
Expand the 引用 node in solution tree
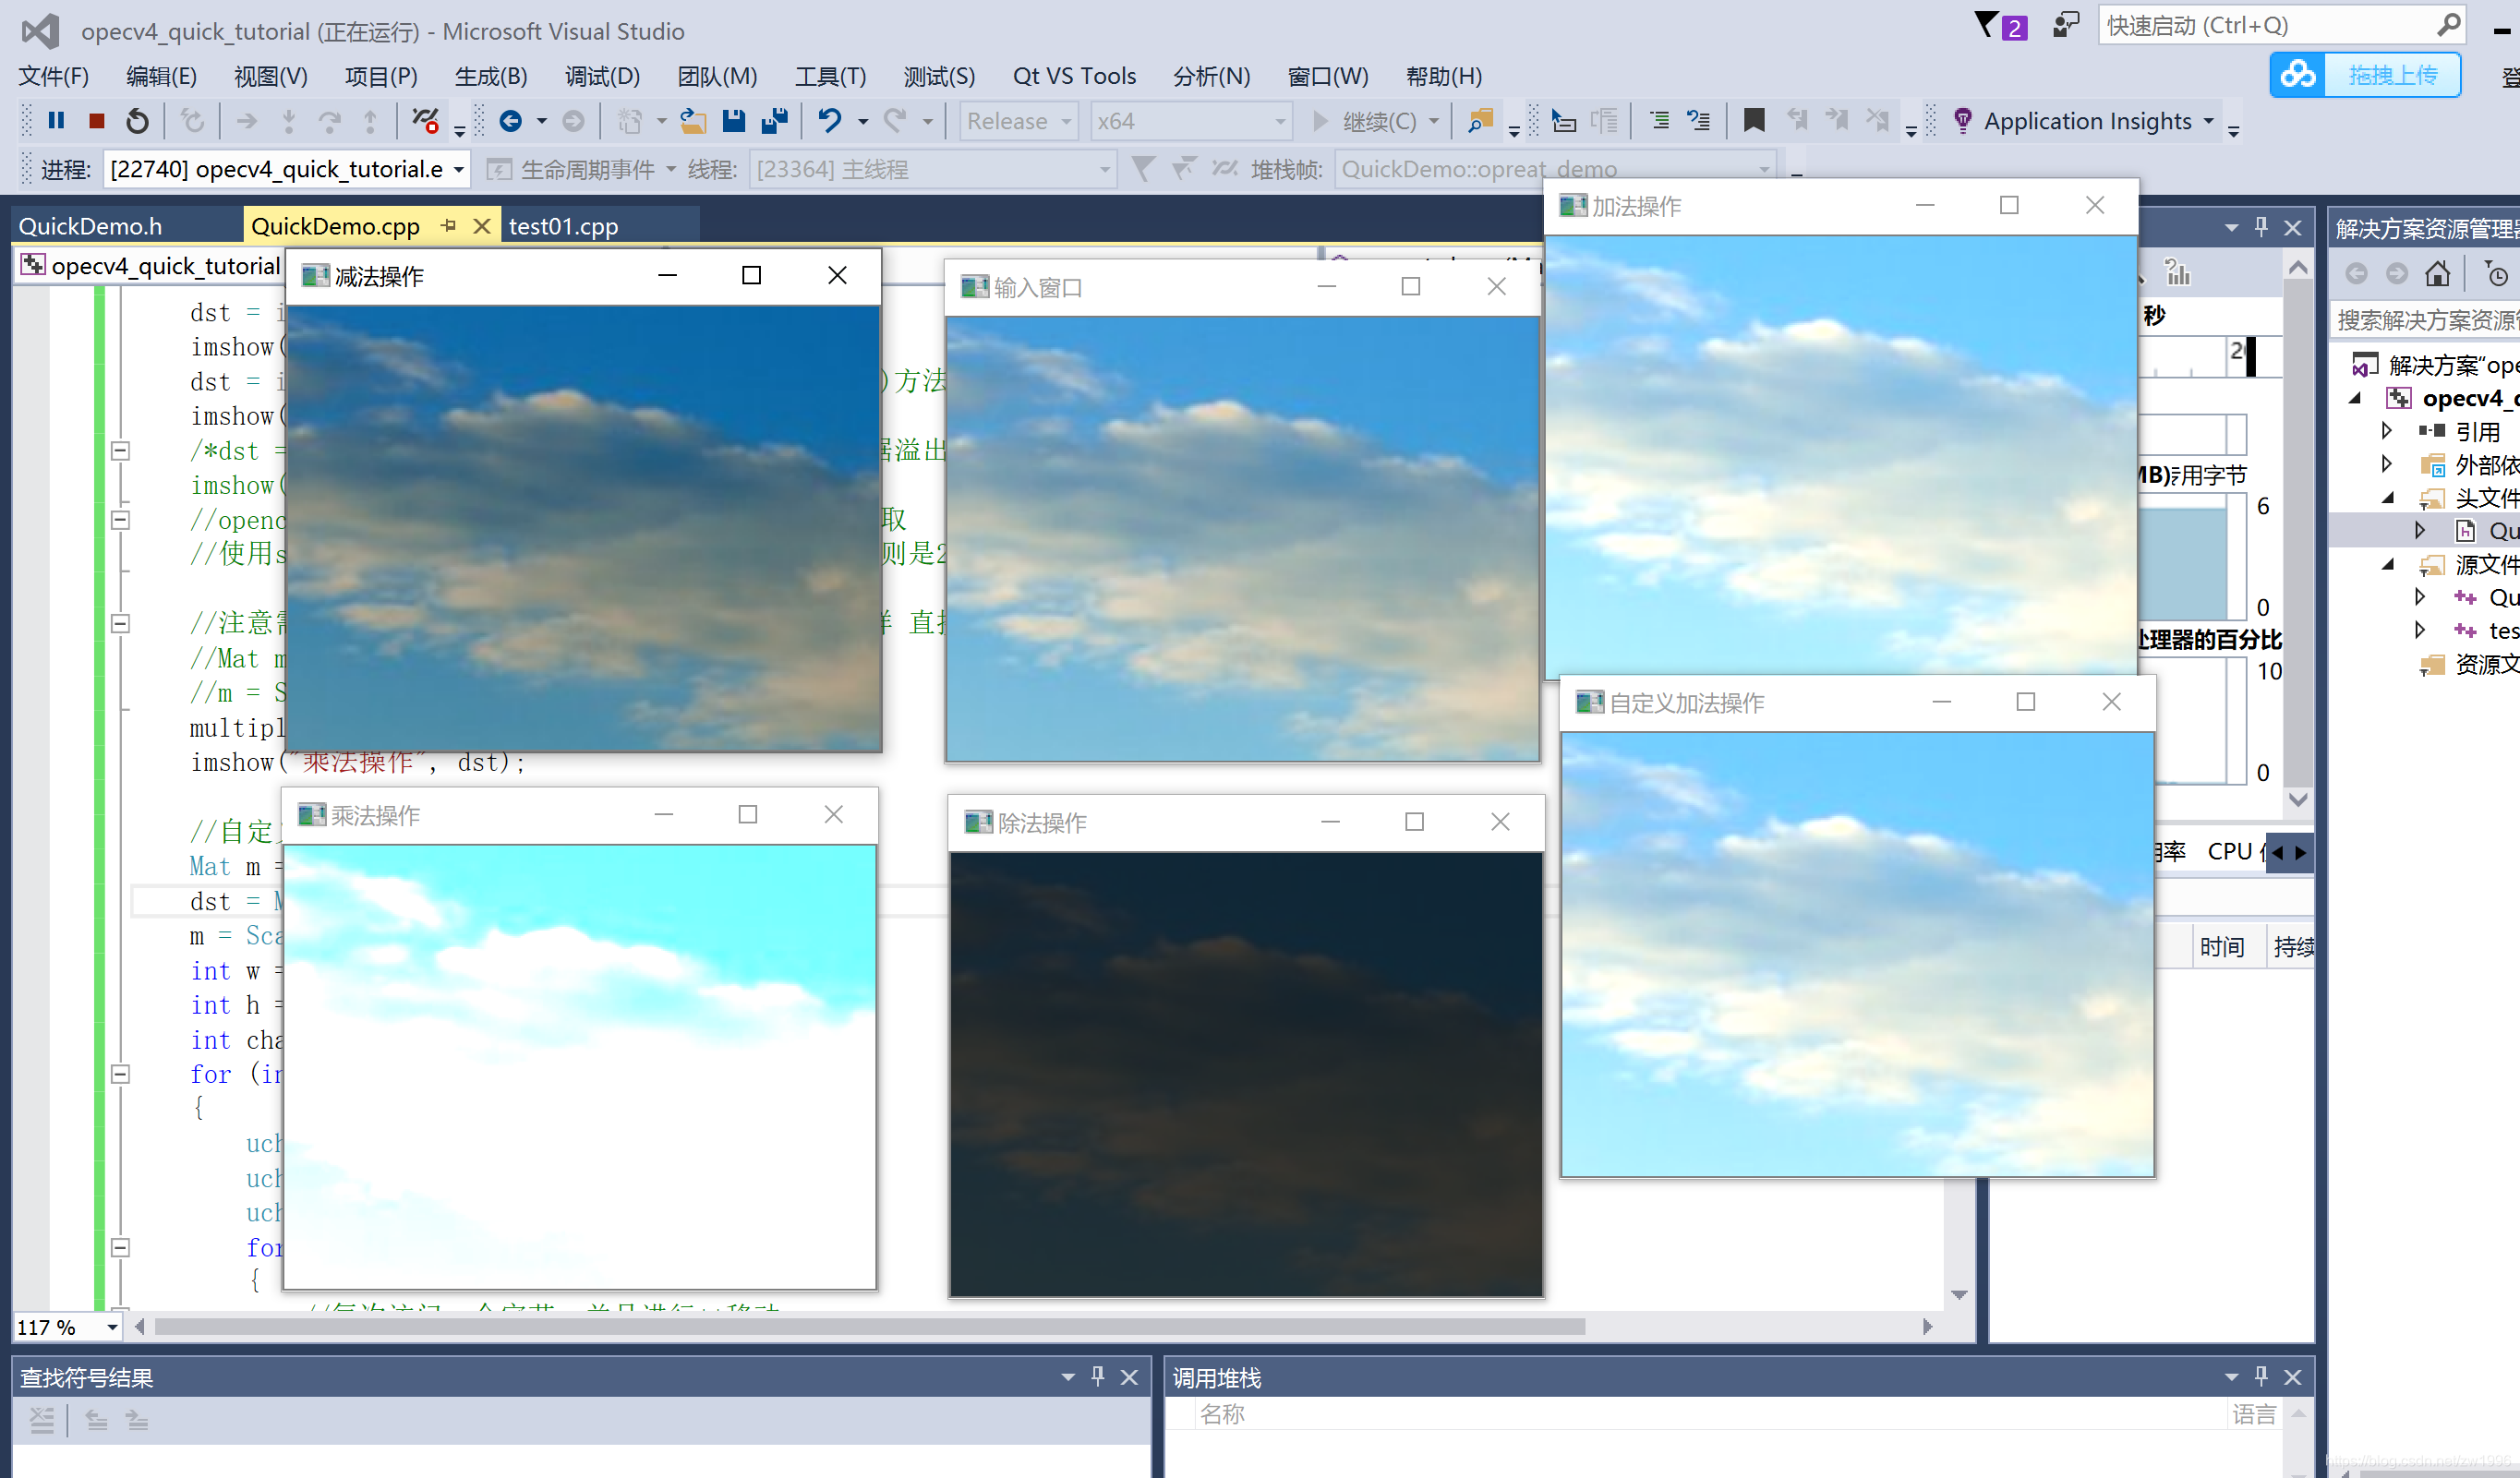point(2387,431)
